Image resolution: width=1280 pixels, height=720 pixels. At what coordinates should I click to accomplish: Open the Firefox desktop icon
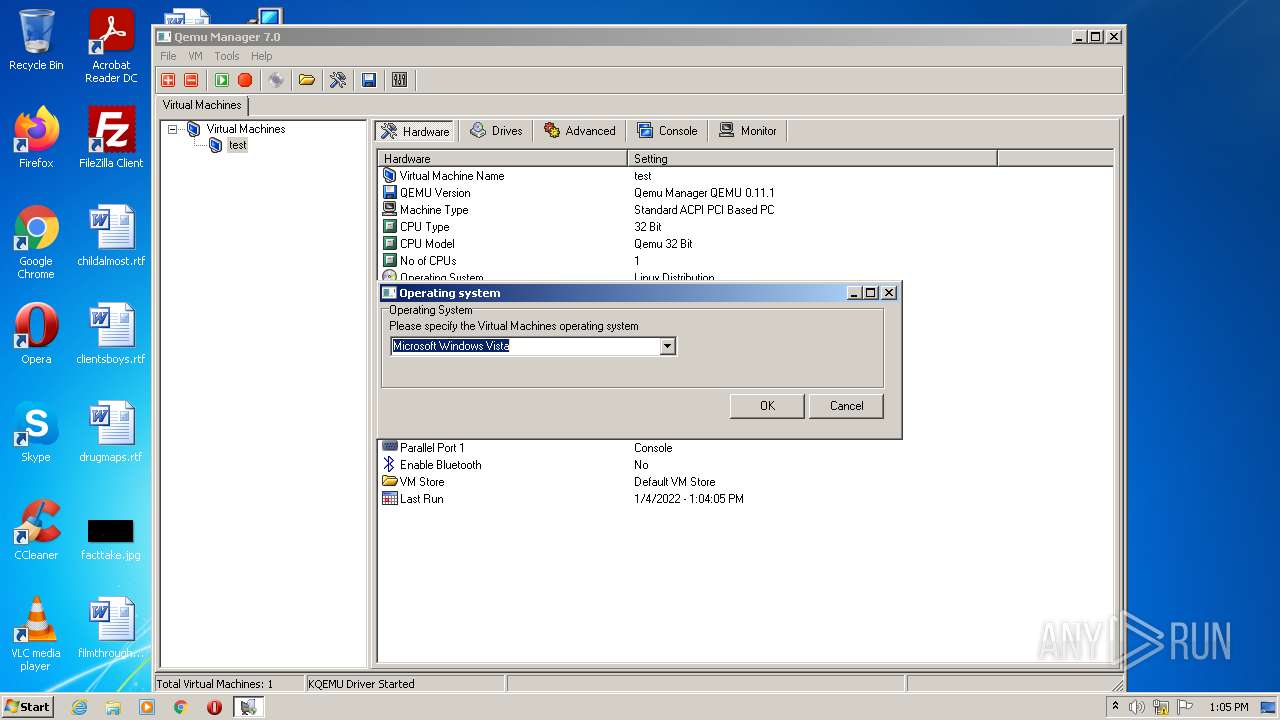pyautogui.click(x=36, y=138)
